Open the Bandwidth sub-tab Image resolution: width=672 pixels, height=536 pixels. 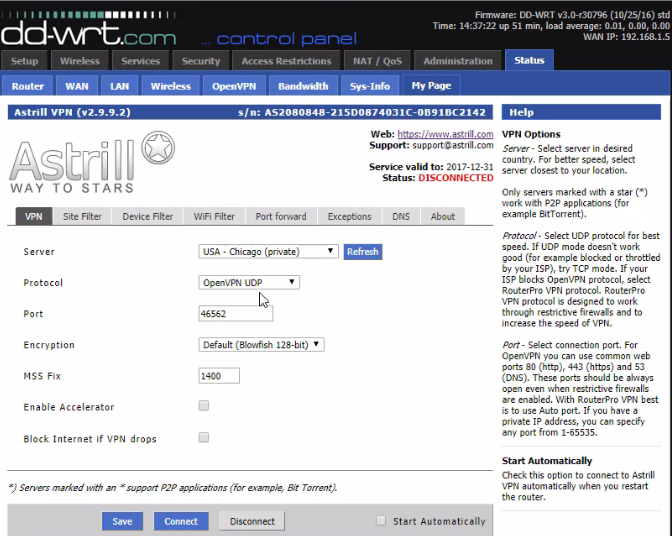tap(303, 86)
